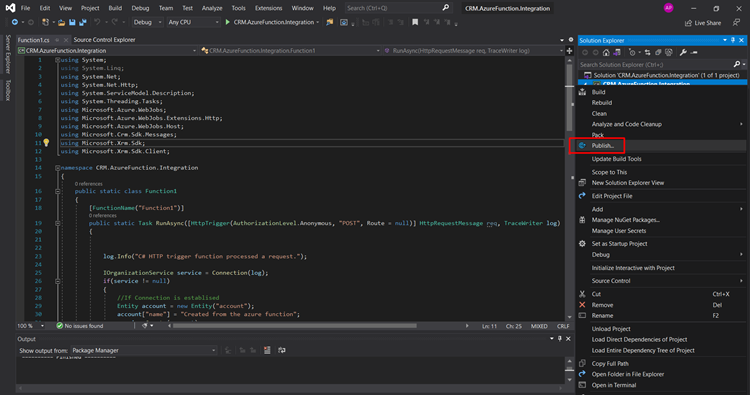Image resolution: width=750 pixels, height=395 pixels.
Task: Open the RunAsync member dropdown
Action: pos(474,50)
